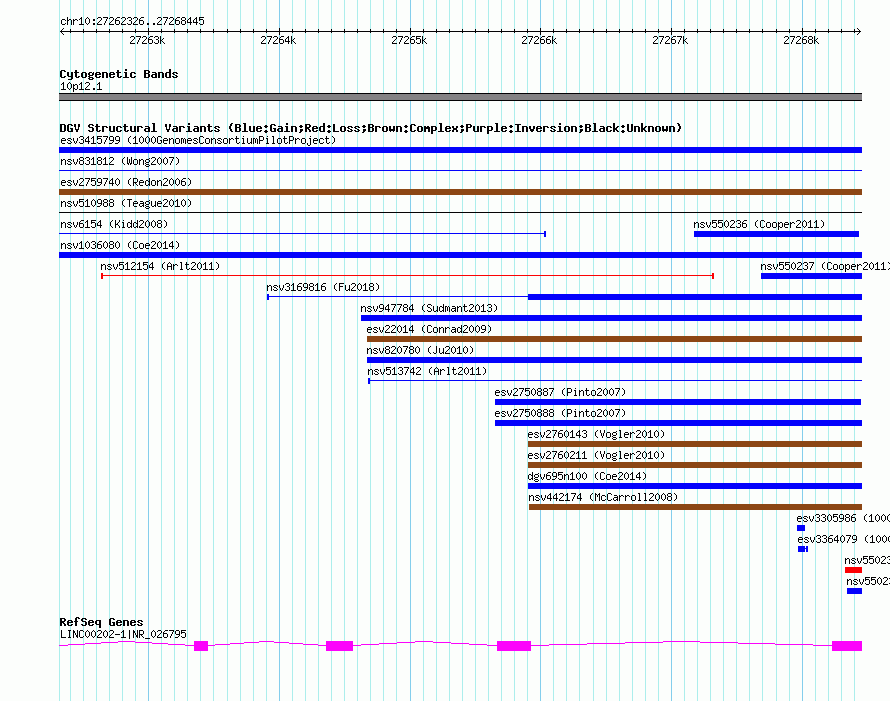The height and width of the screenshot is (701, 890).
Task: Select the thin blue nsv6154 line
Action: click(x=303, y=234)
